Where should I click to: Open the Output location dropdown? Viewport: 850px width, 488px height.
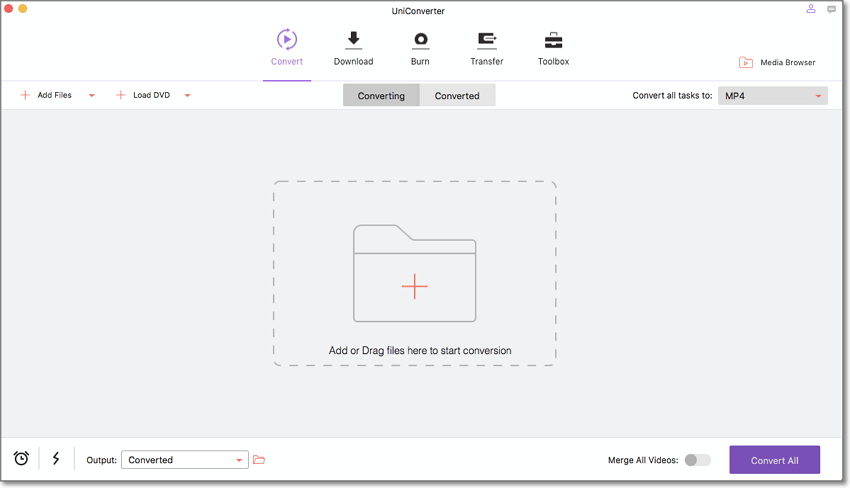pyautogui.click(x=185, y=460)
